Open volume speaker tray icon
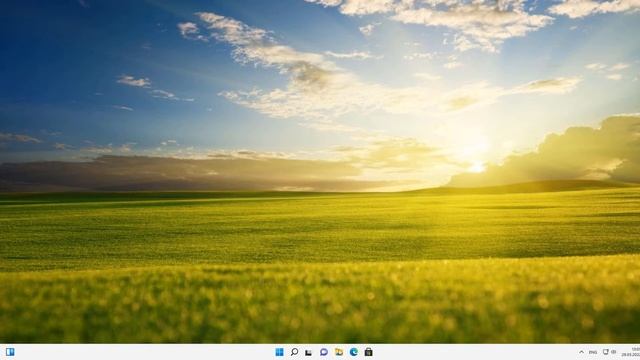This screenshot has height=360, width=640. [613, 352]
